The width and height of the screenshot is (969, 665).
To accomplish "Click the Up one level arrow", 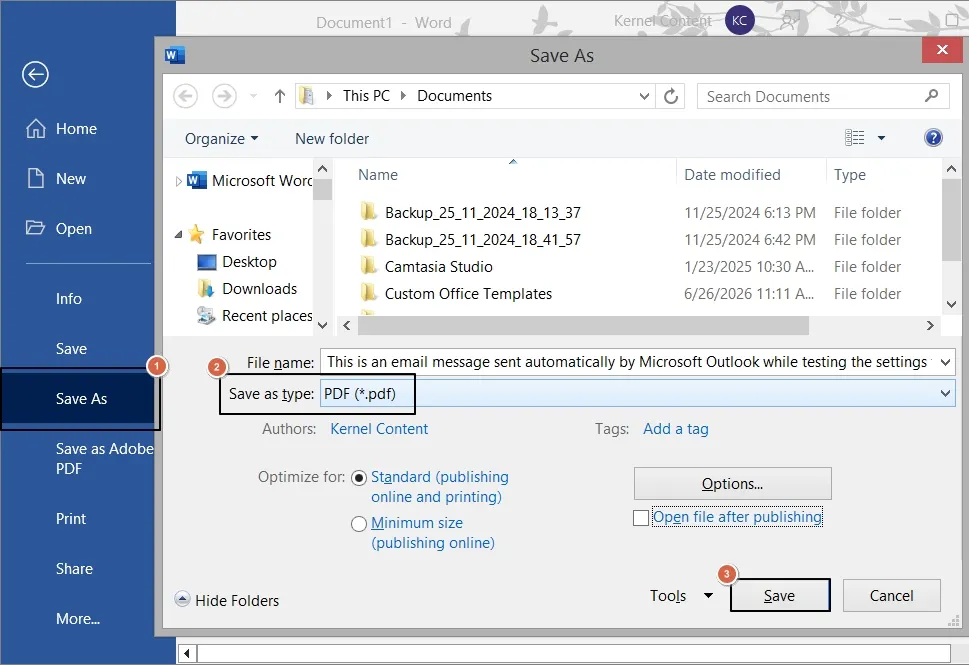I will click(280, 96).
